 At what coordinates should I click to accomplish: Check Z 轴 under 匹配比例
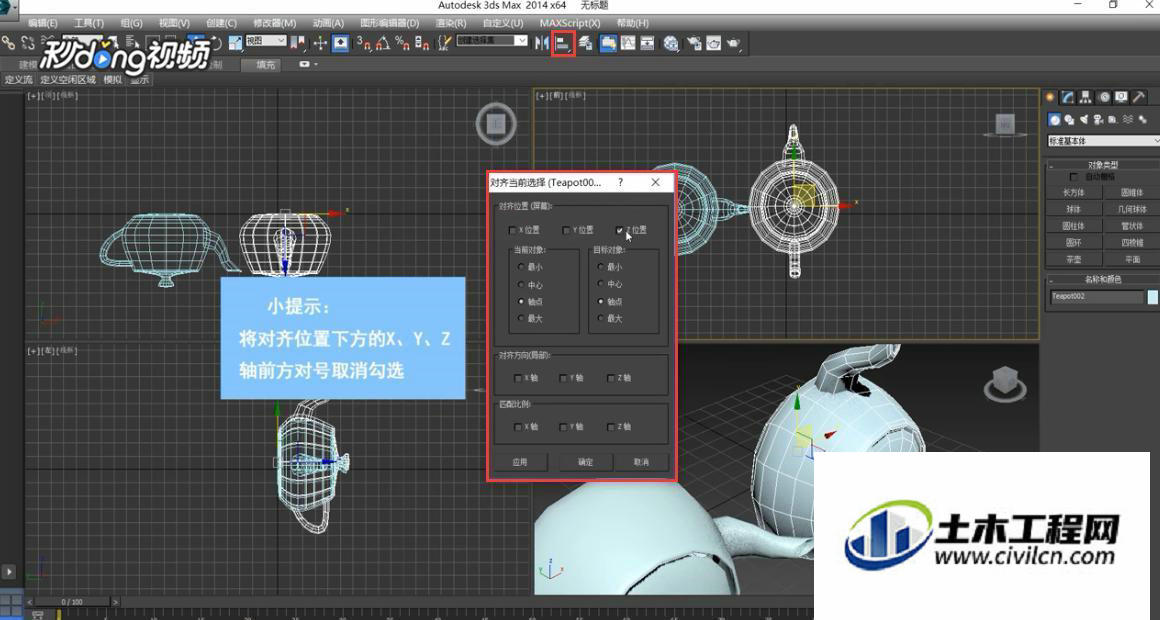[611, 427]
